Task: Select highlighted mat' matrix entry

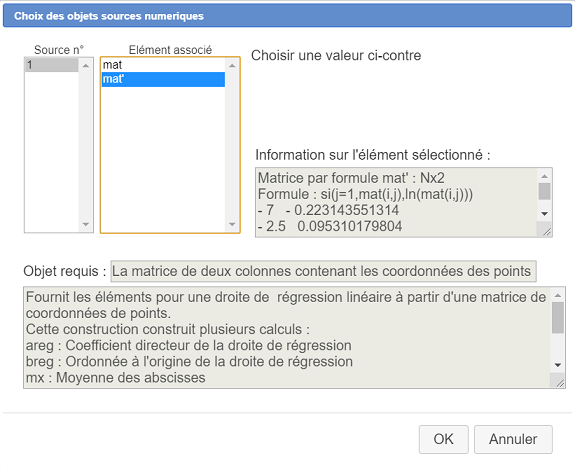Action: [x=163, y=79]
